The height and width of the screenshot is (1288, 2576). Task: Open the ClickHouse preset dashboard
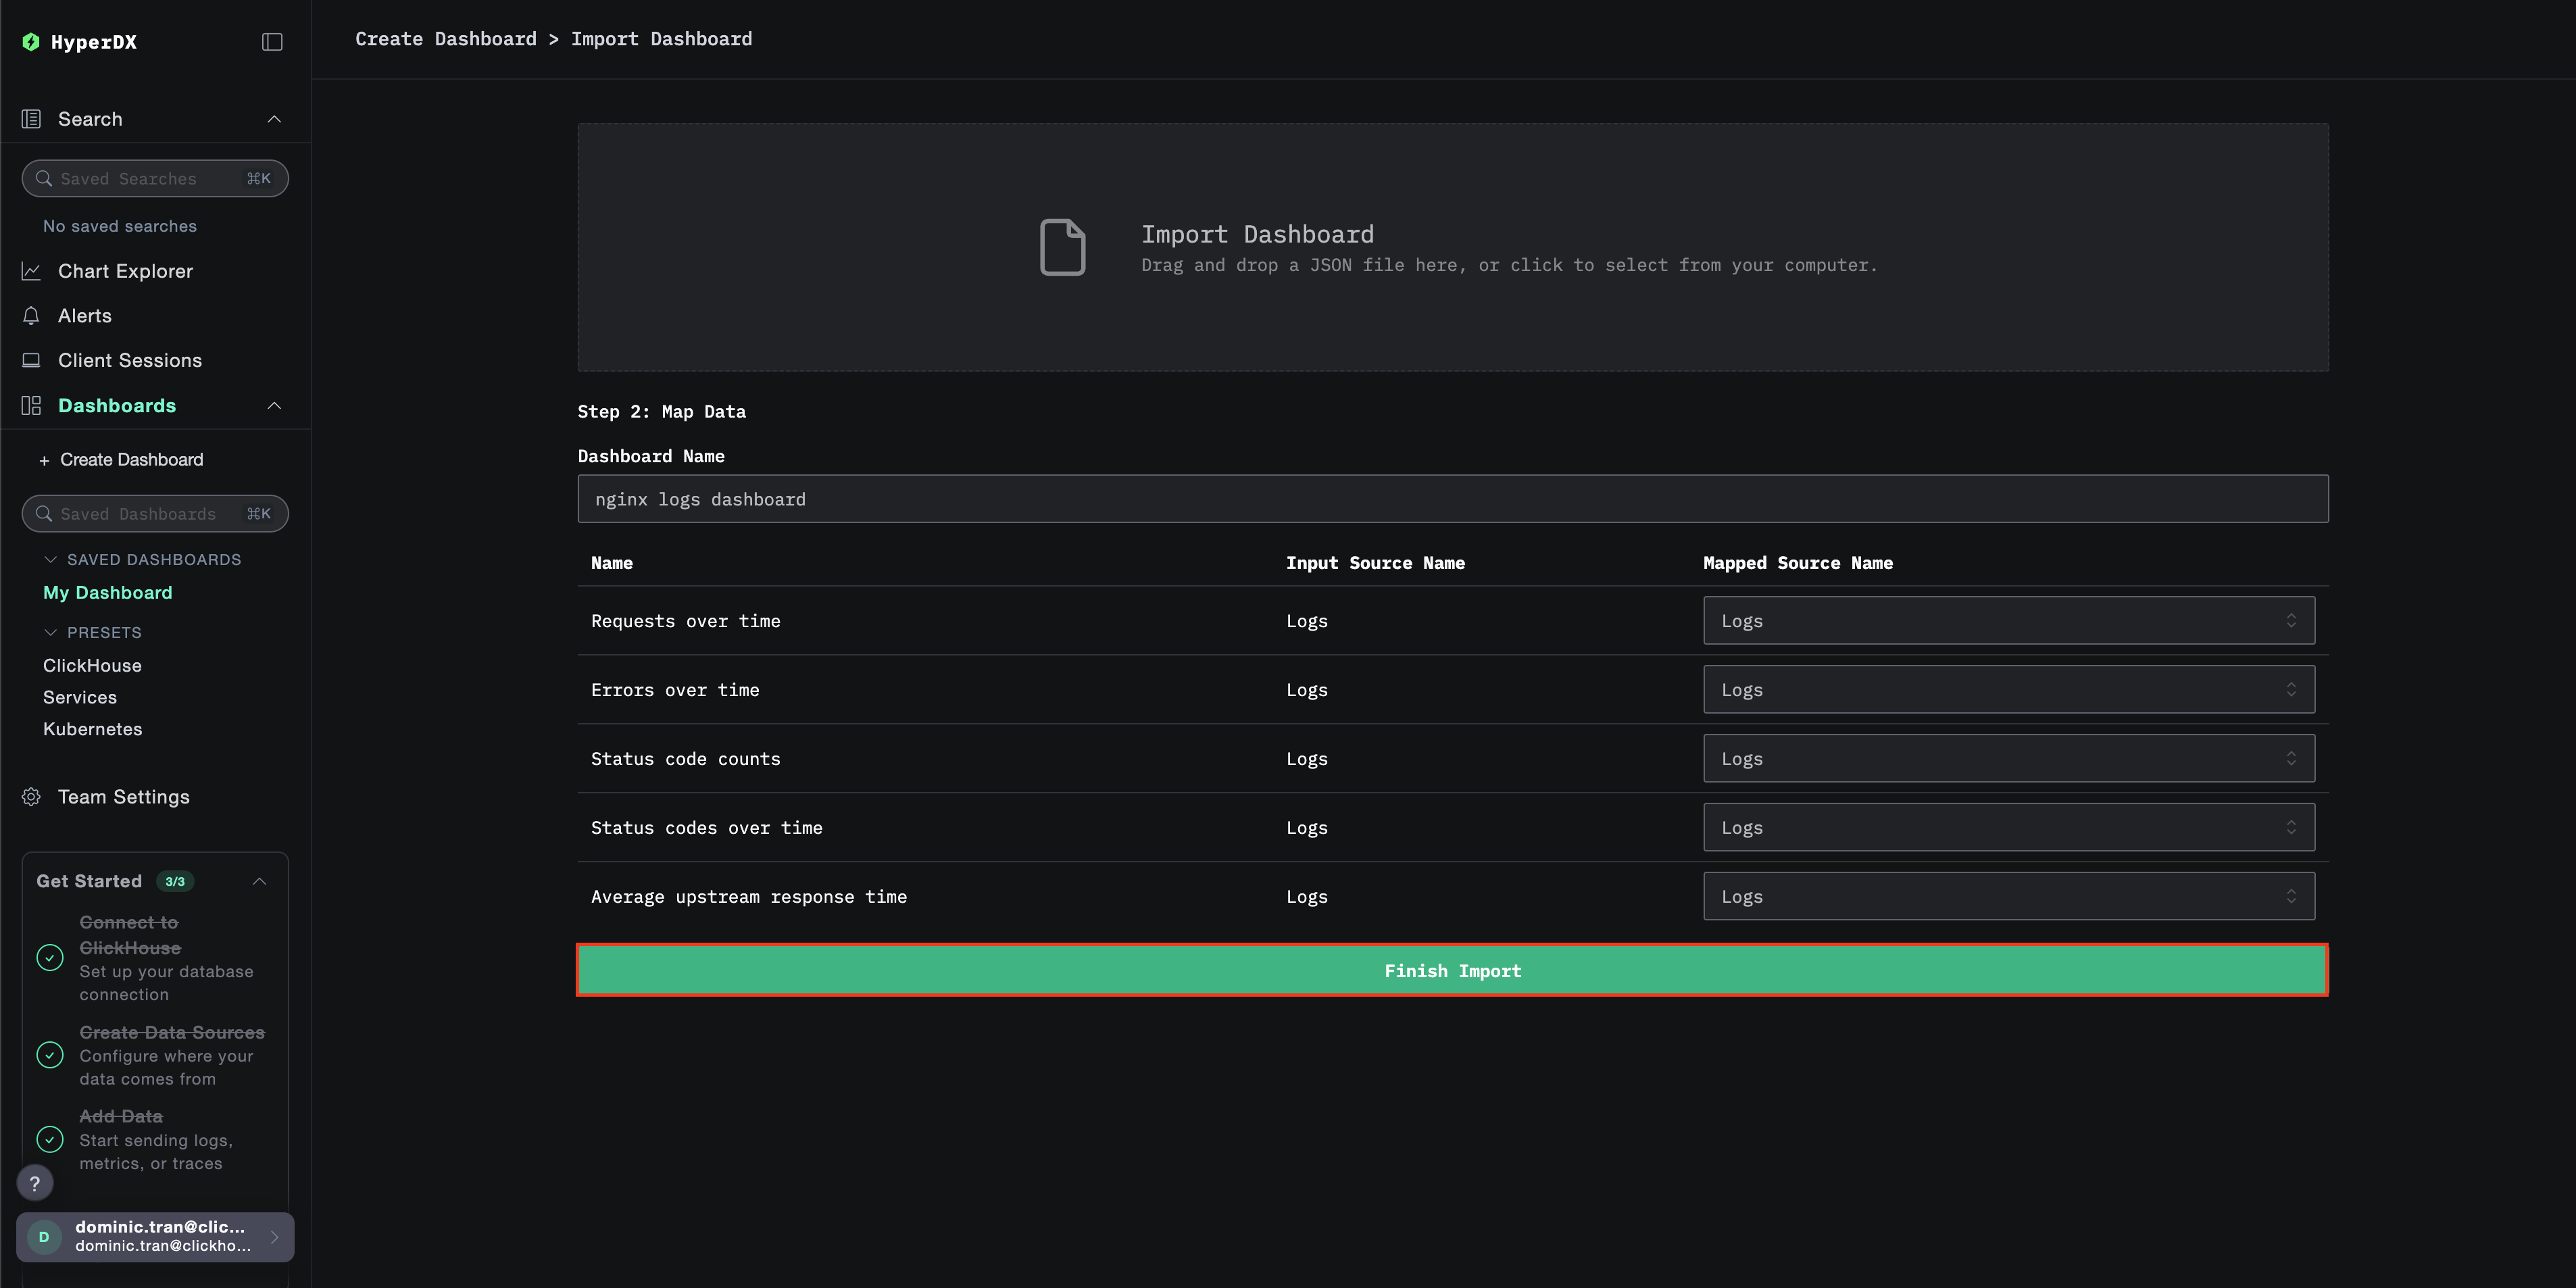92,666
